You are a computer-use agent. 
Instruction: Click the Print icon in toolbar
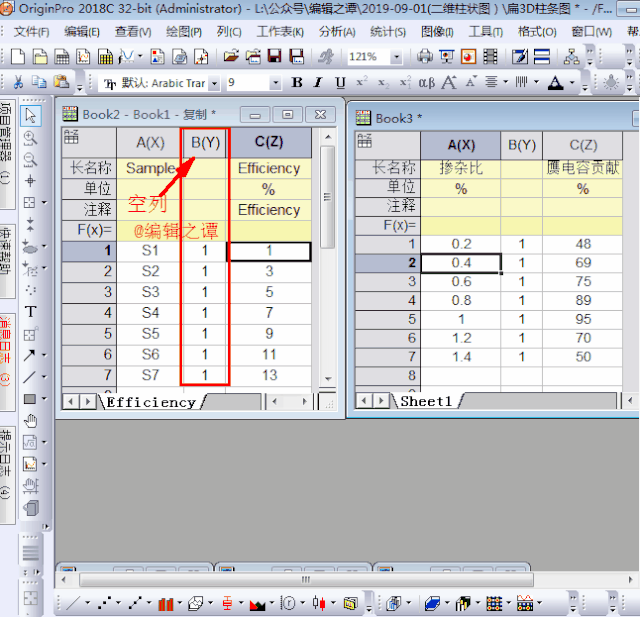pos(425,57)
